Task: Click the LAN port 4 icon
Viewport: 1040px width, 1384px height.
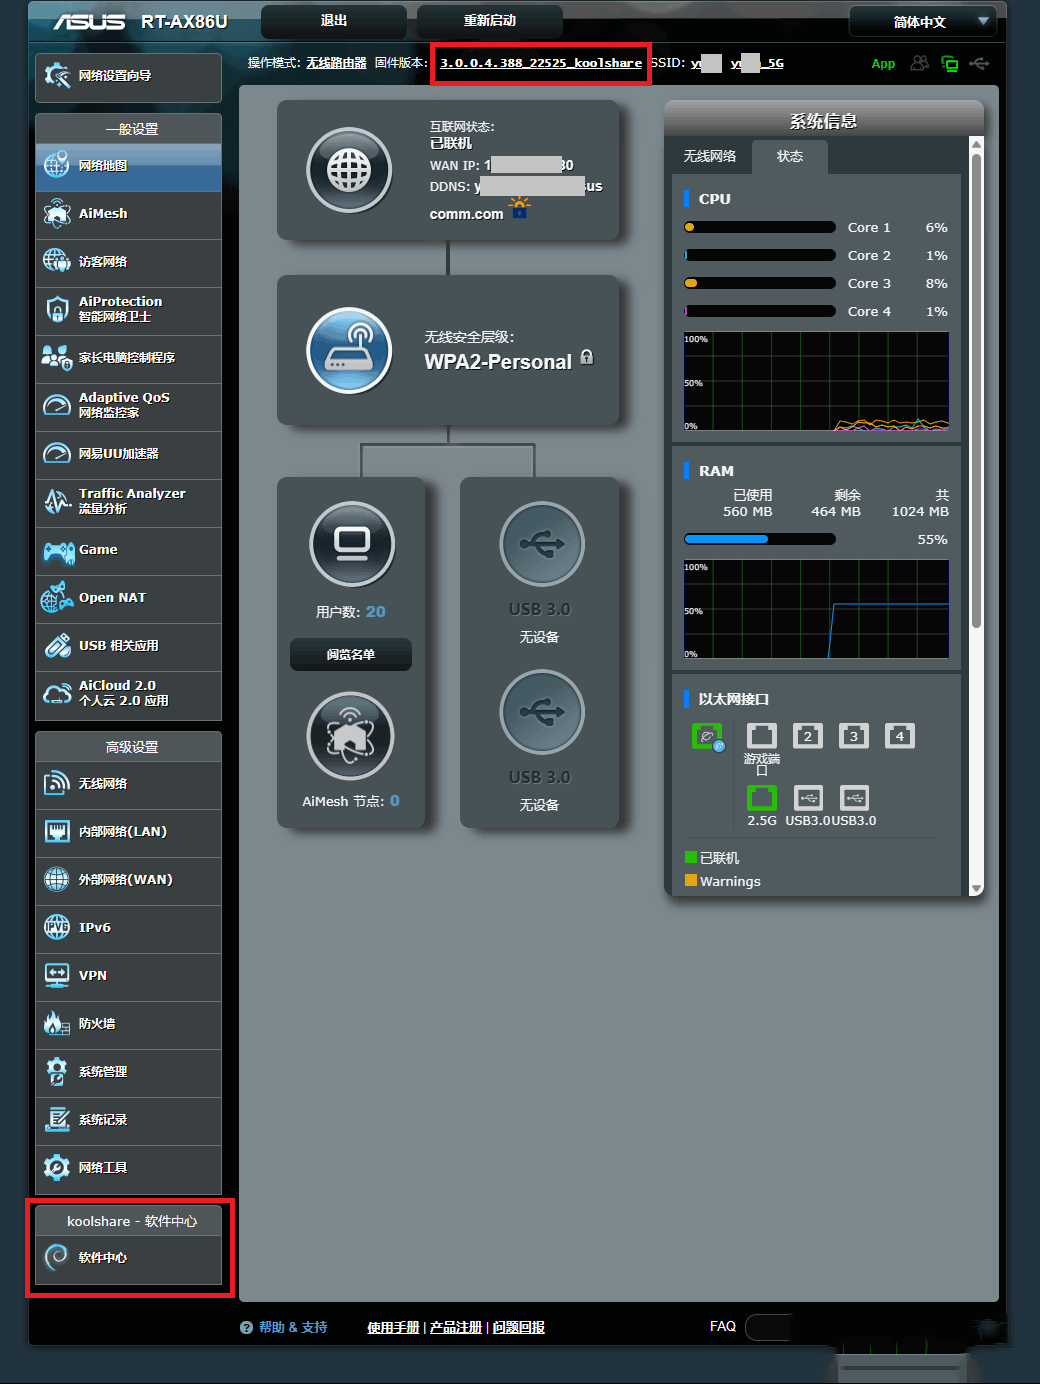Action: pyautogui.click(x=900, y=735)
